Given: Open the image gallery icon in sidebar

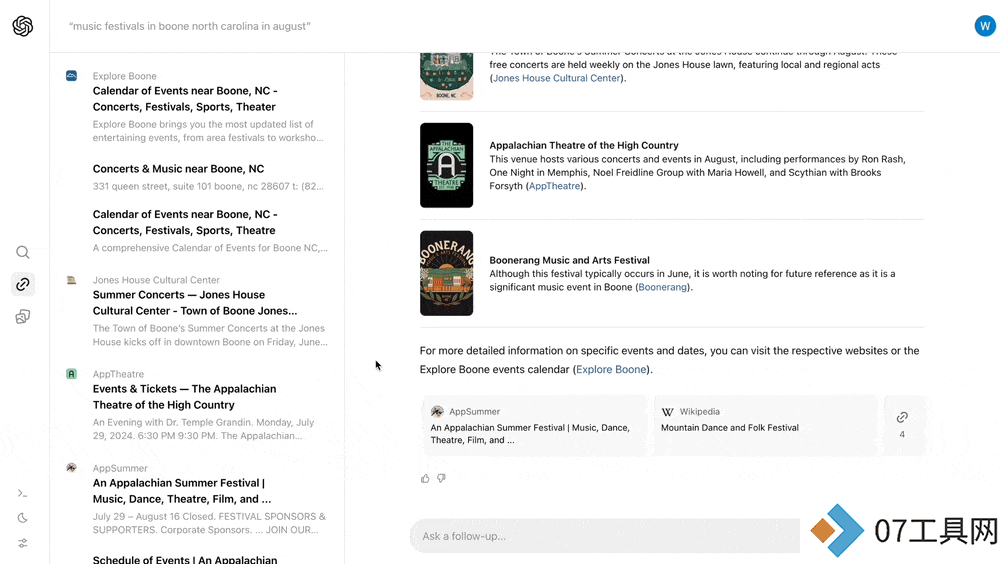Looking at the screenshot, I should (x=23, y=316).
